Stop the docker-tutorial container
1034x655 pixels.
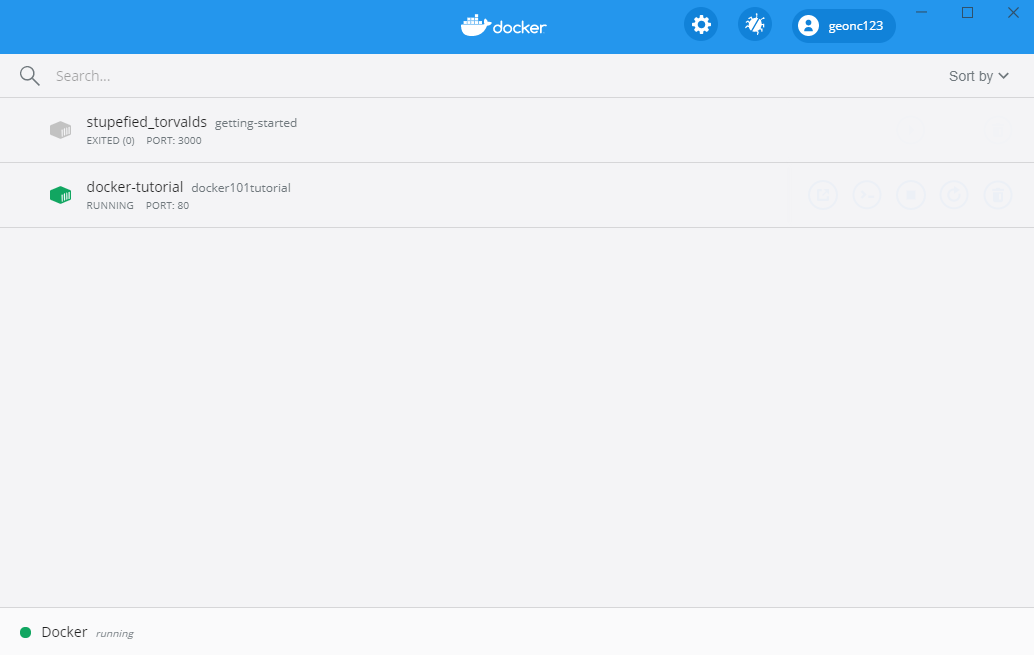coord(911,195)
